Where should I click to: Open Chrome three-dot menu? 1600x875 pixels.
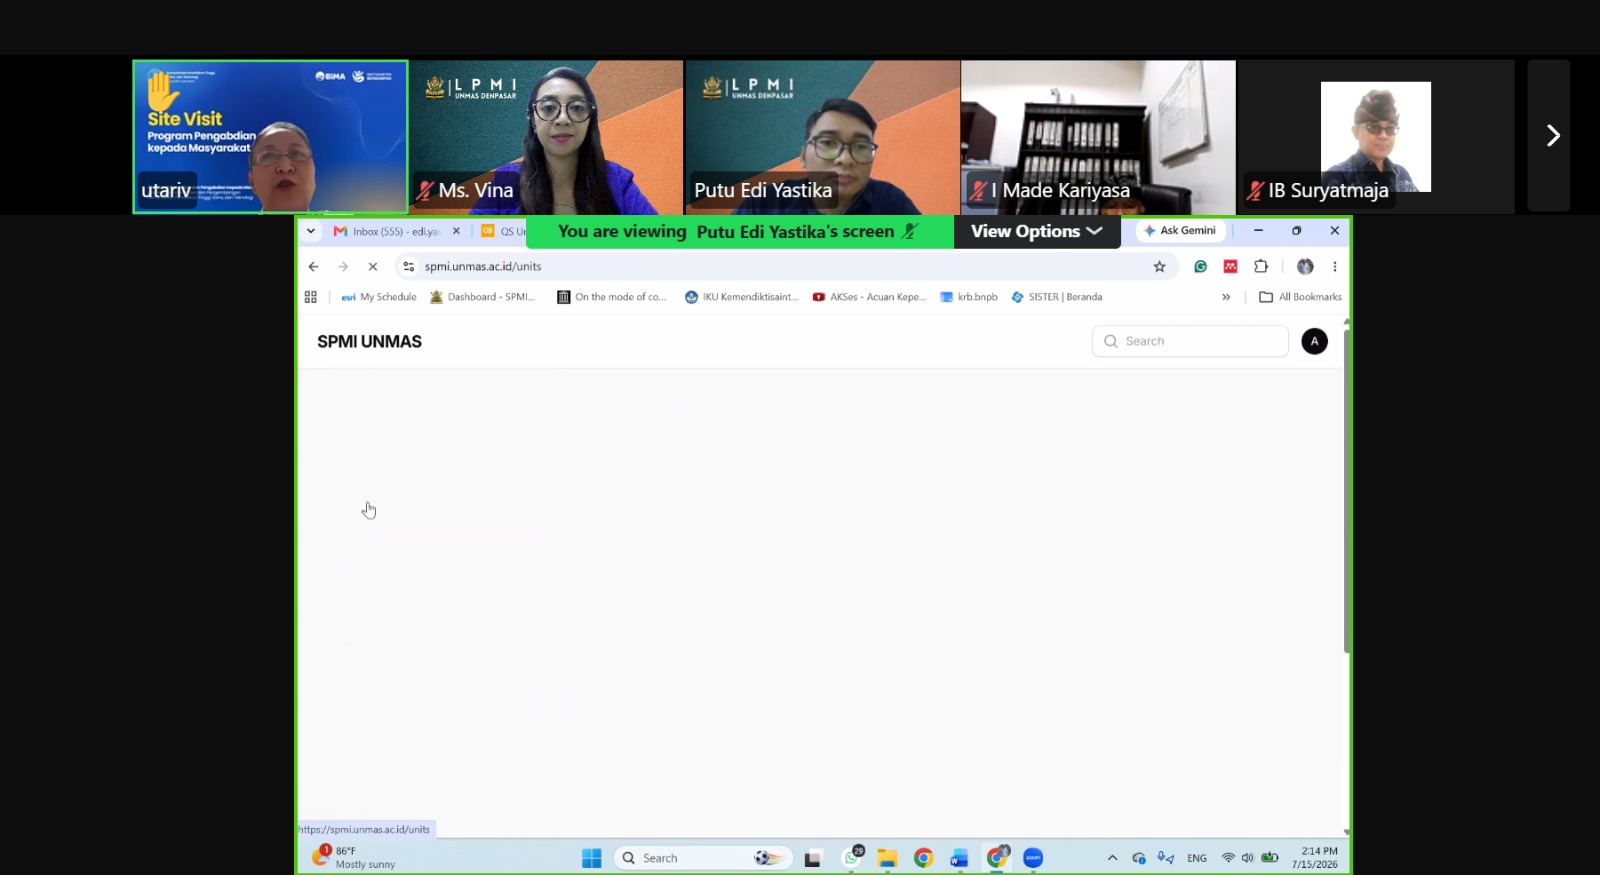(1335, 267)
